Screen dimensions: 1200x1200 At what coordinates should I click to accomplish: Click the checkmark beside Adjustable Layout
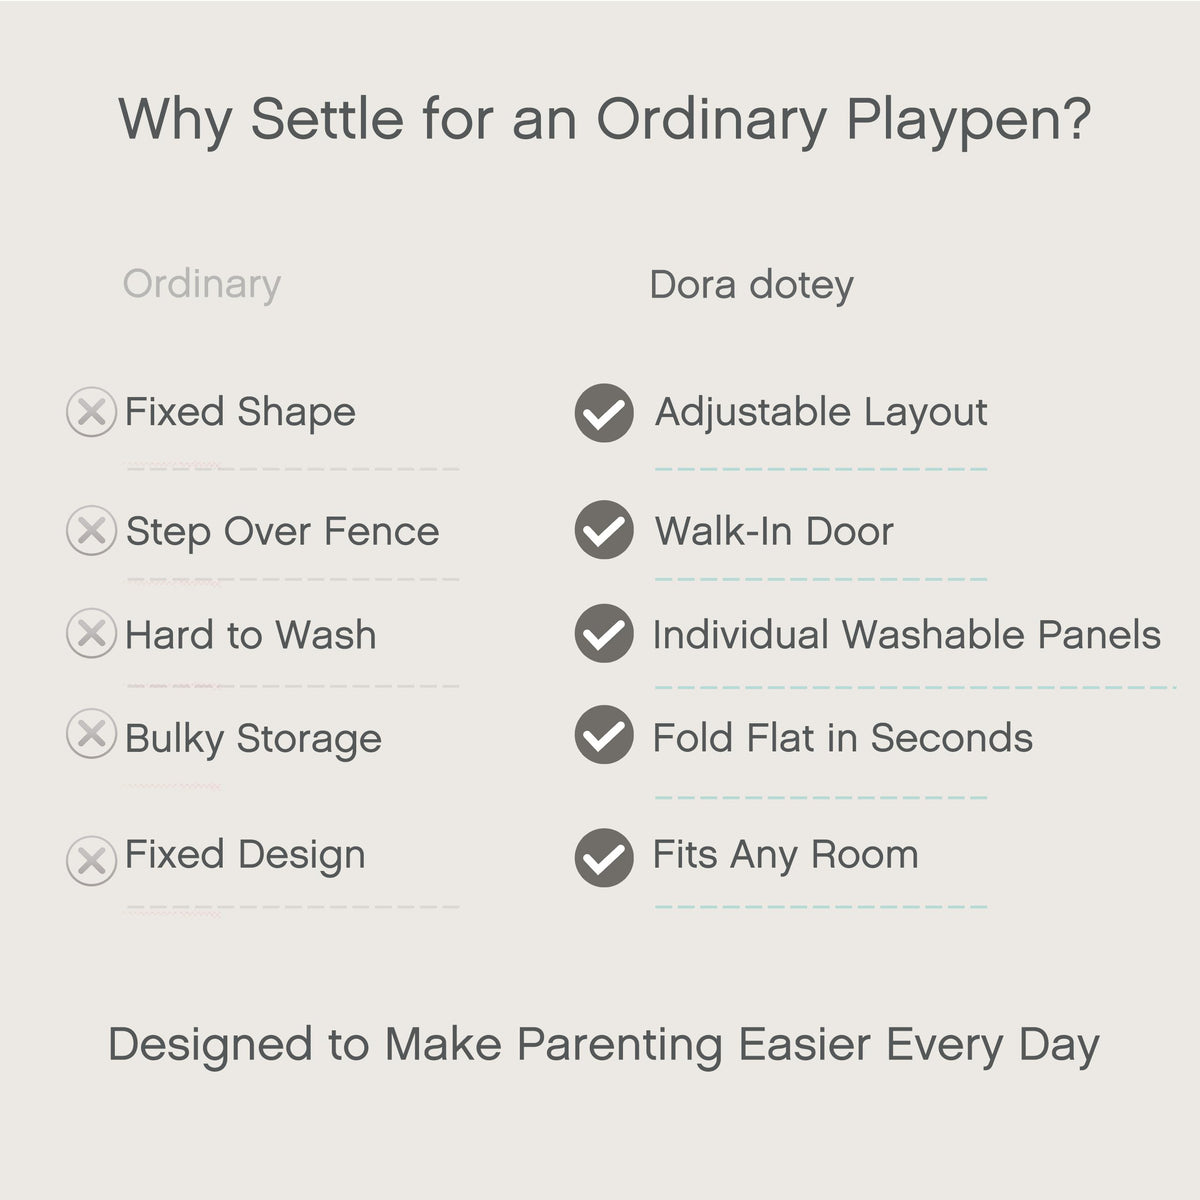coord(604,413)
